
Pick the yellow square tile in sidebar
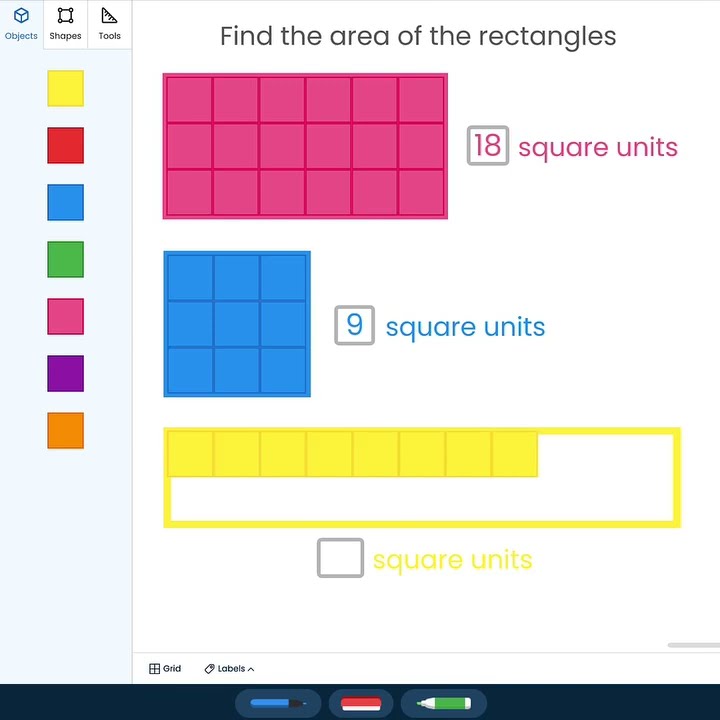[66, 88]
